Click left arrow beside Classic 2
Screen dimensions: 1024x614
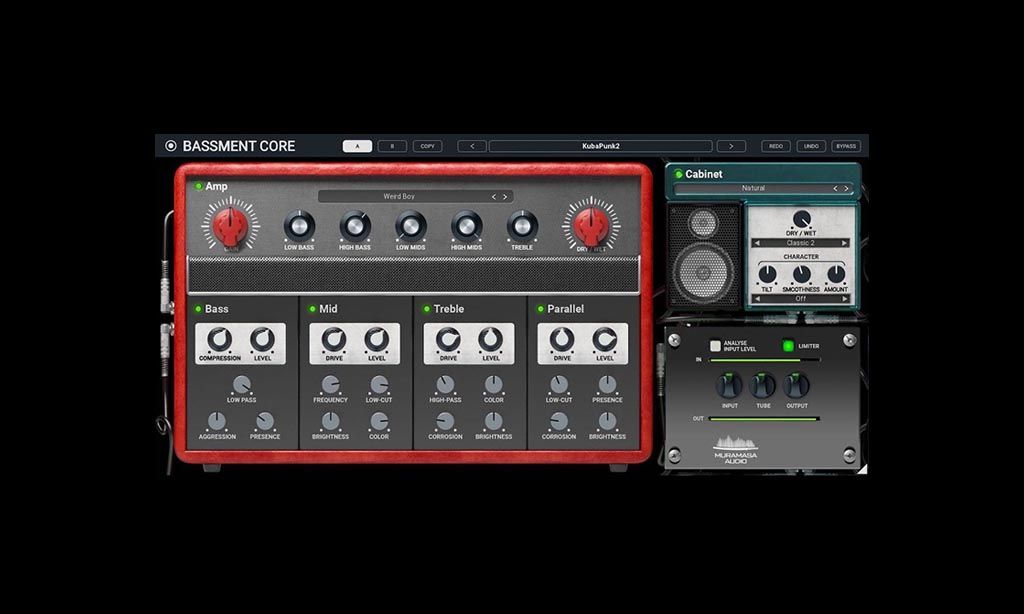[757, 243]
